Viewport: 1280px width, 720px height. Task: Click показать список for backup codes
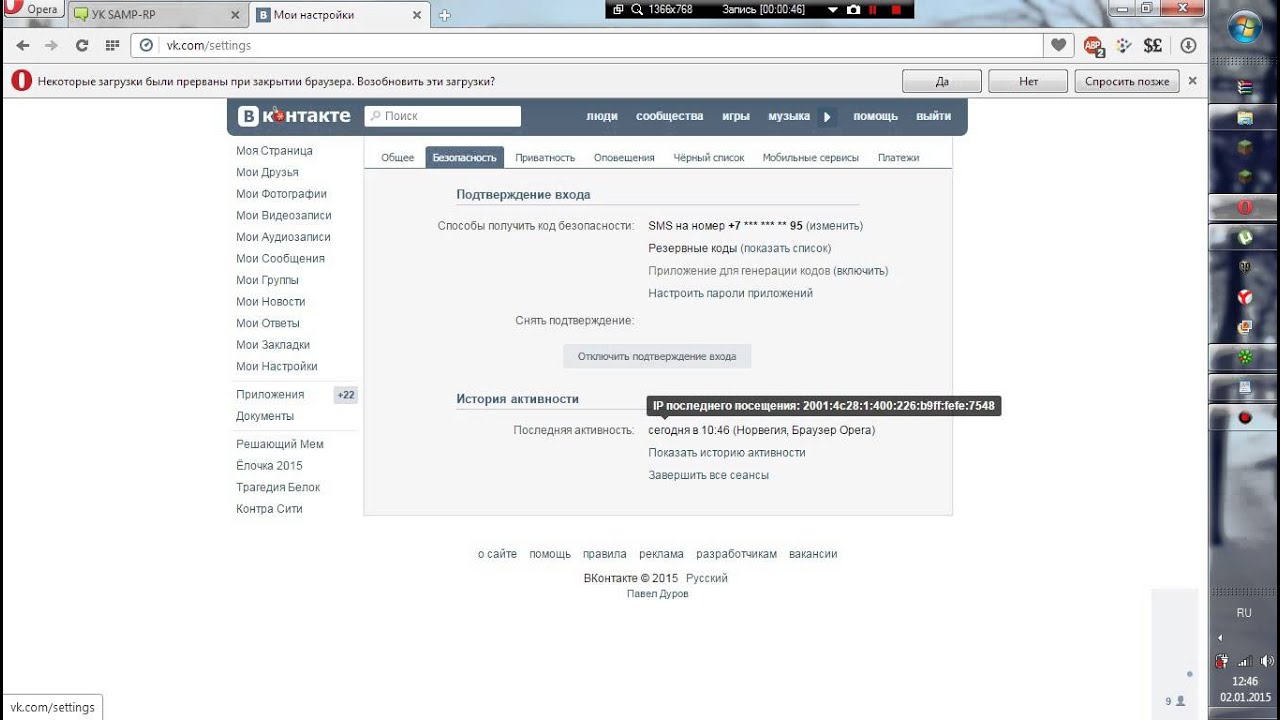[x=786, y=248]
